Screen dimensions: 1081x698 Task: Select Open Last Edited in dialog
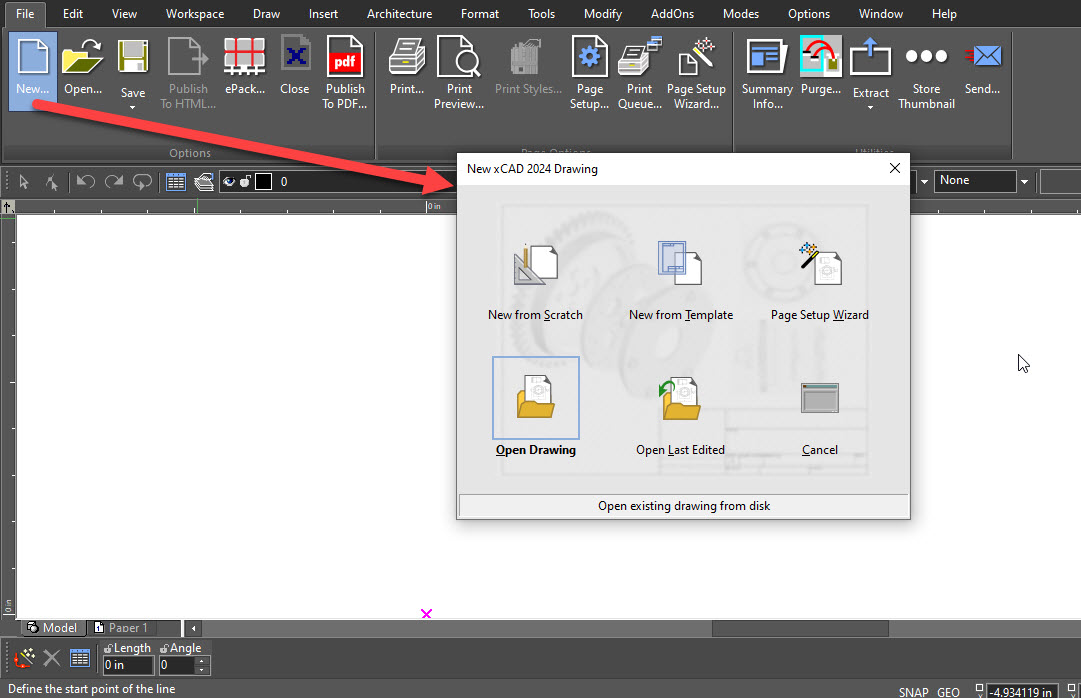(680, 416)
